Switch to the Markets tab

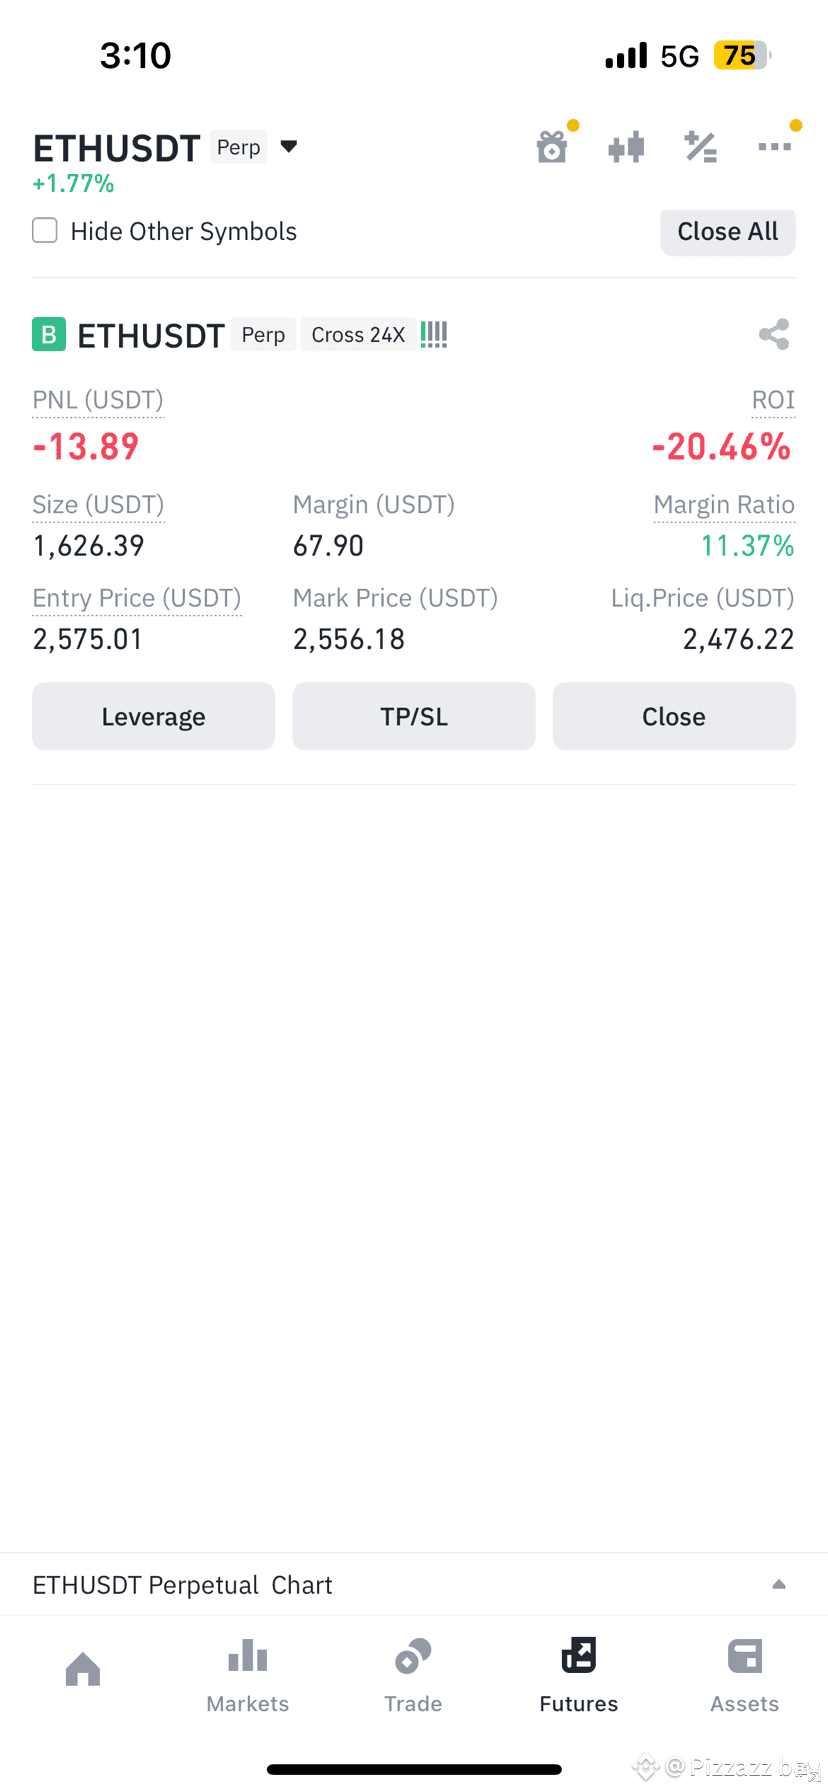(x=248, y=1675)
